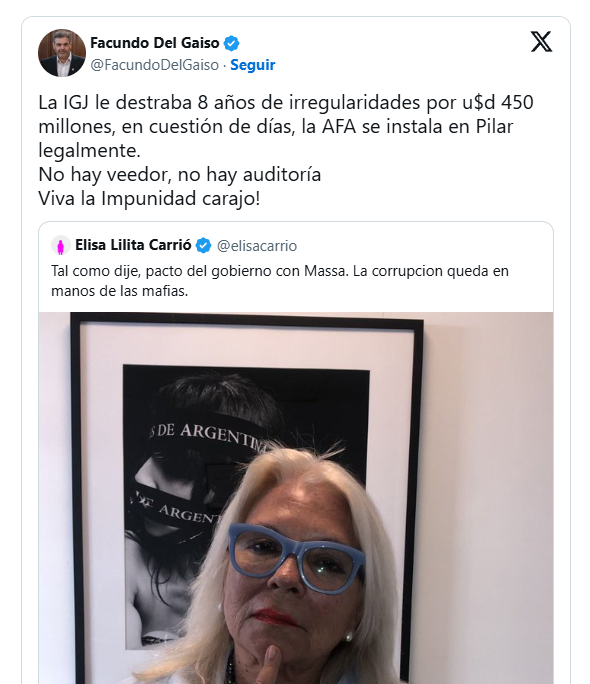Click Facundo Del Gaiso's verified badge
The image size is (590, 684).
(232, 43)
